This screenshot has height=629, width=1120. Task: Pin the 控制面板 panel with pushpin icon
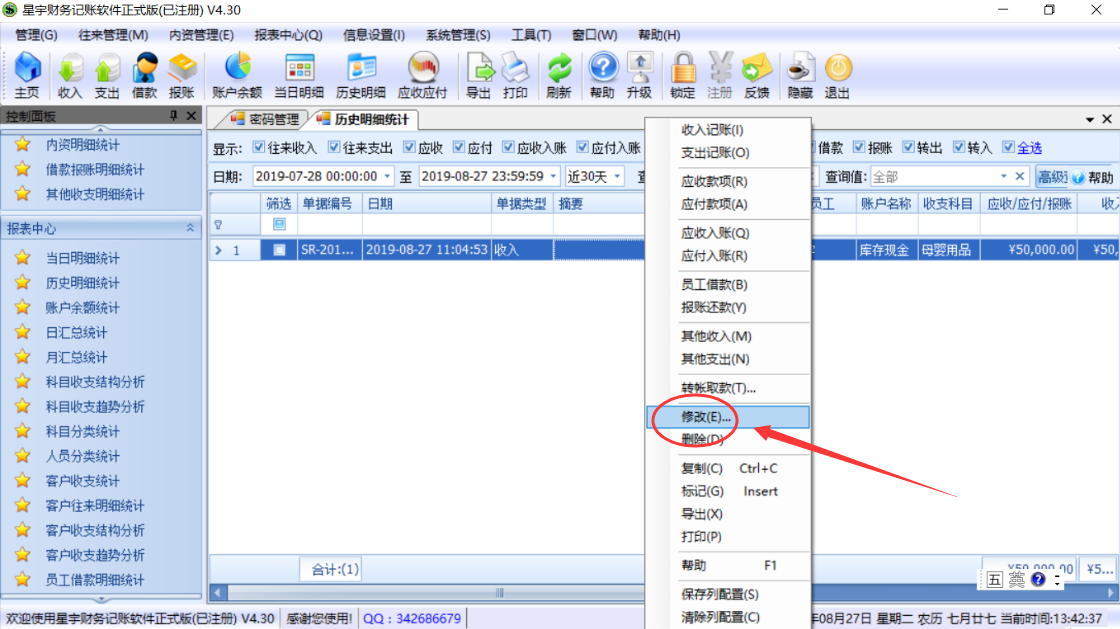point(174,116)
